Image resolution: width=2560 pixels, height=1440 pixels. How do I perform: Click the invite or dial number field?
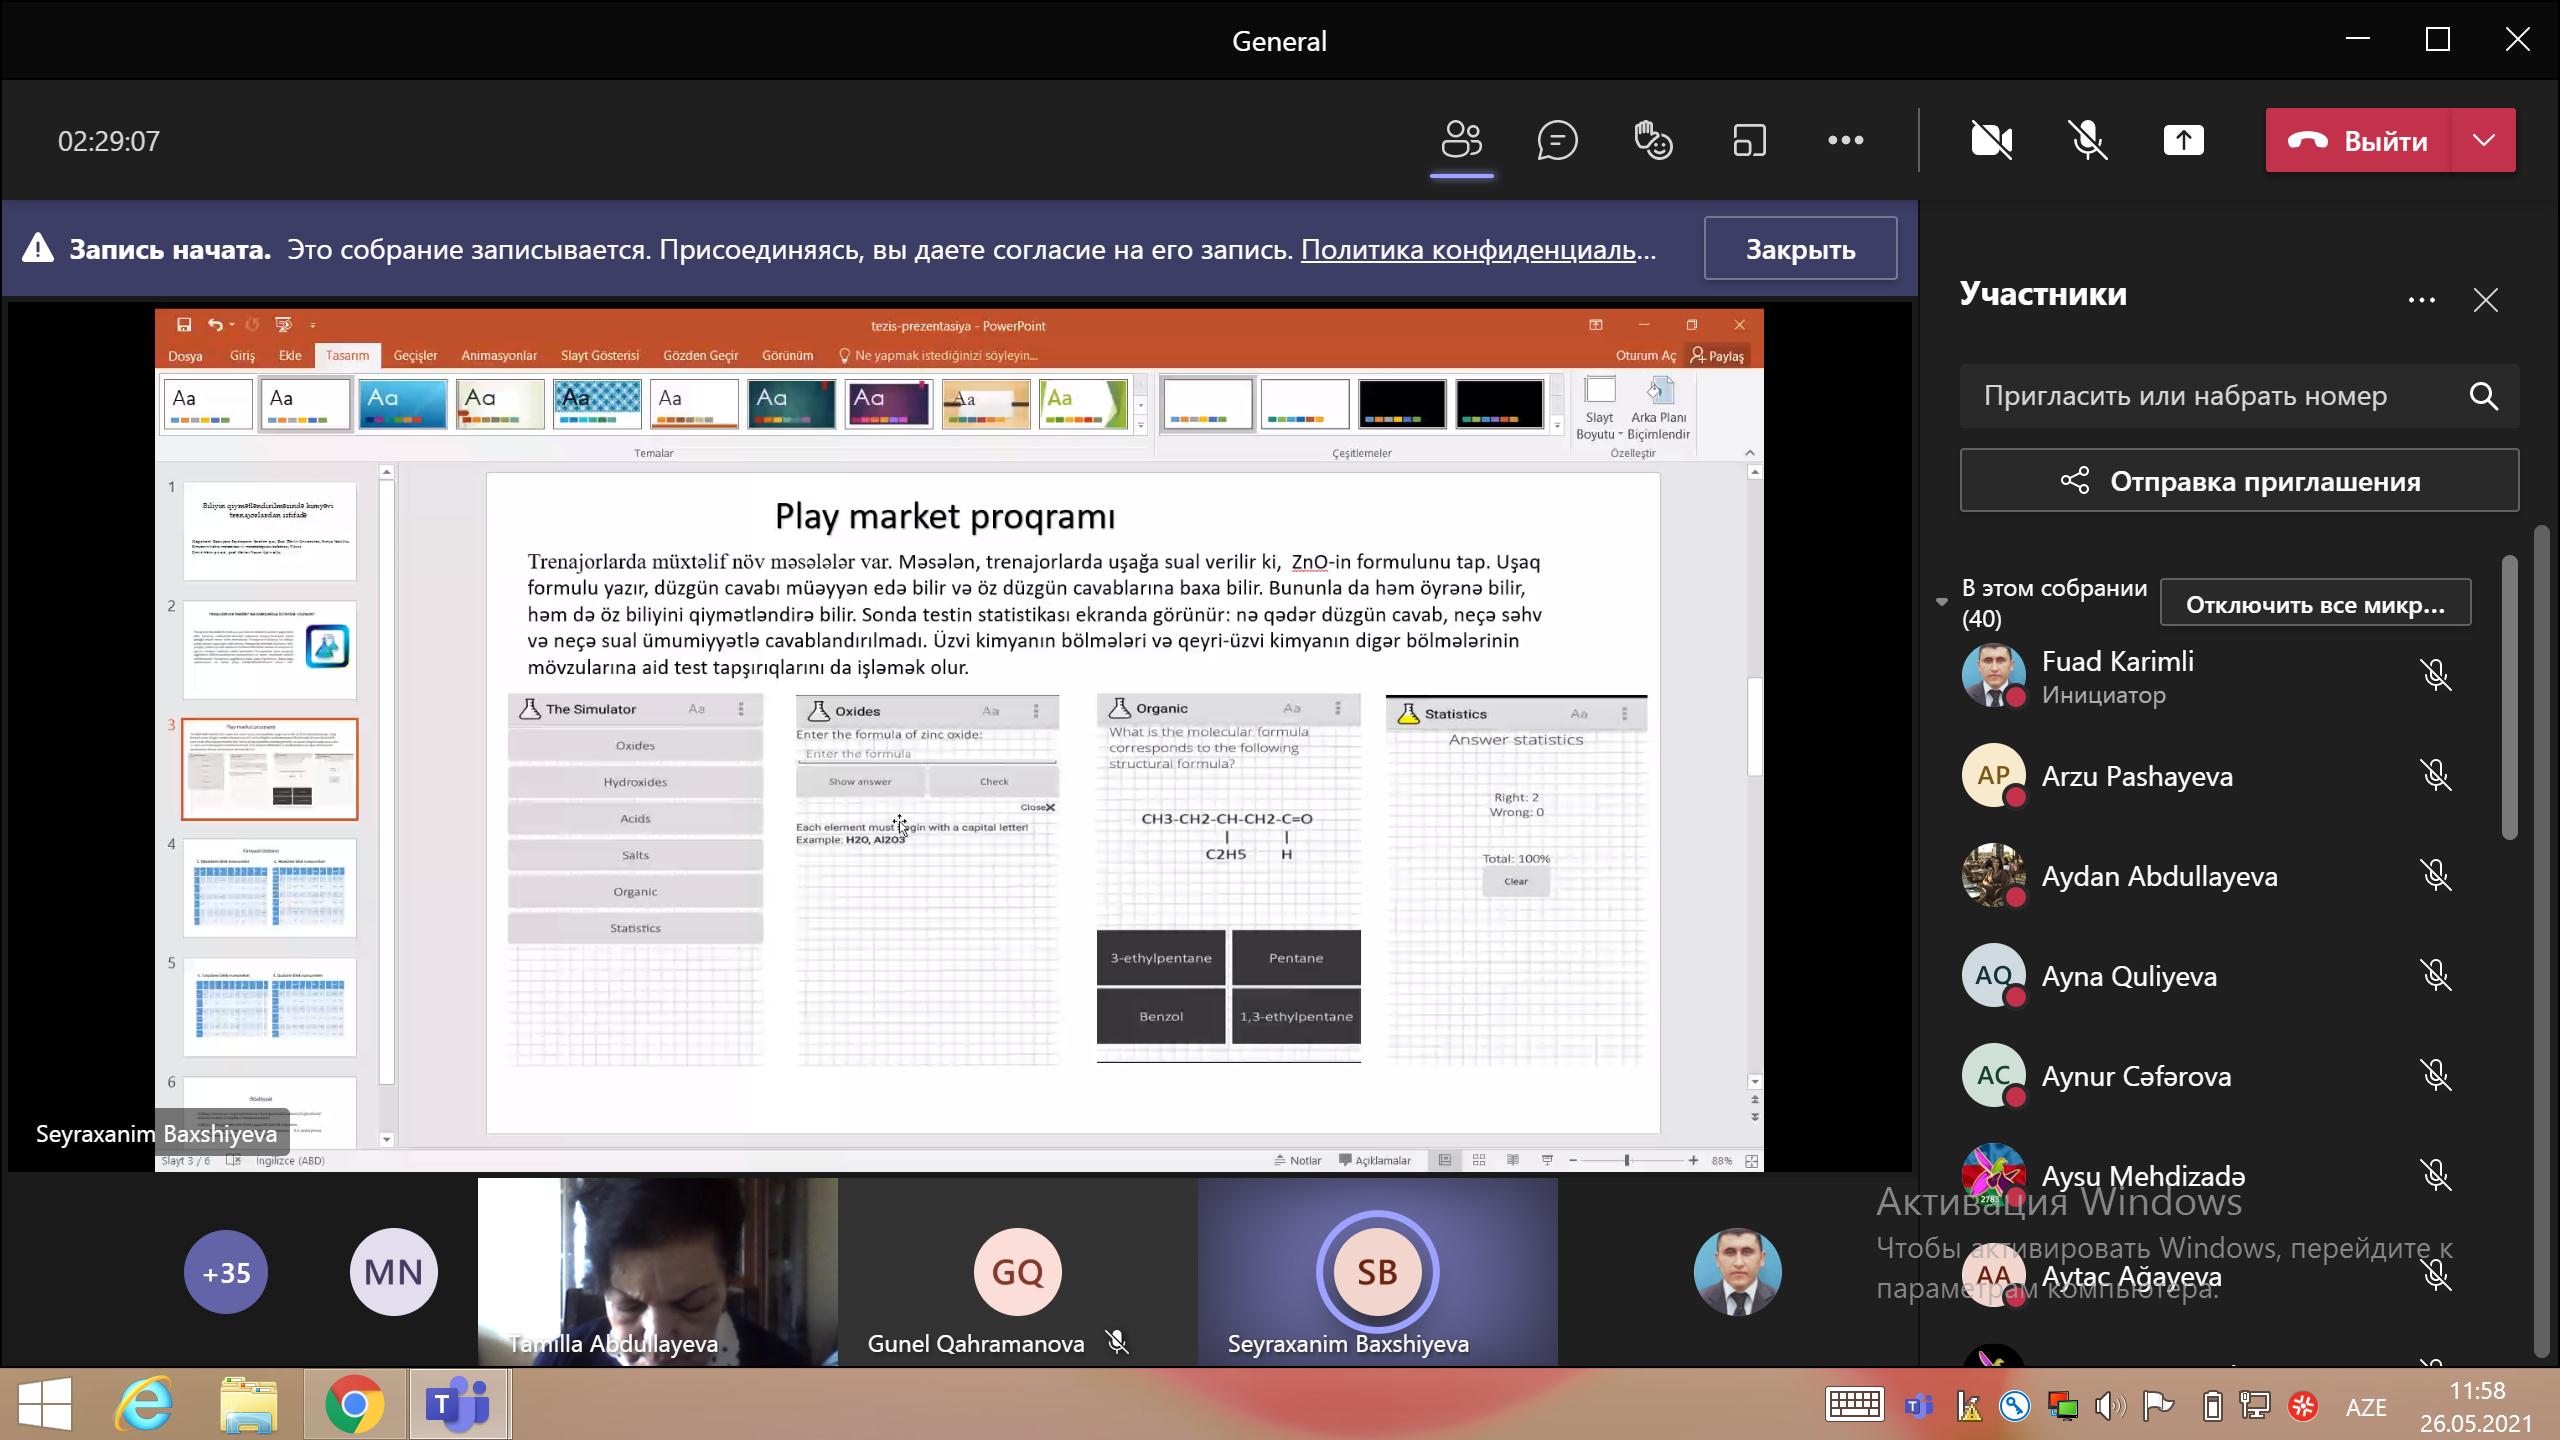2185,397
